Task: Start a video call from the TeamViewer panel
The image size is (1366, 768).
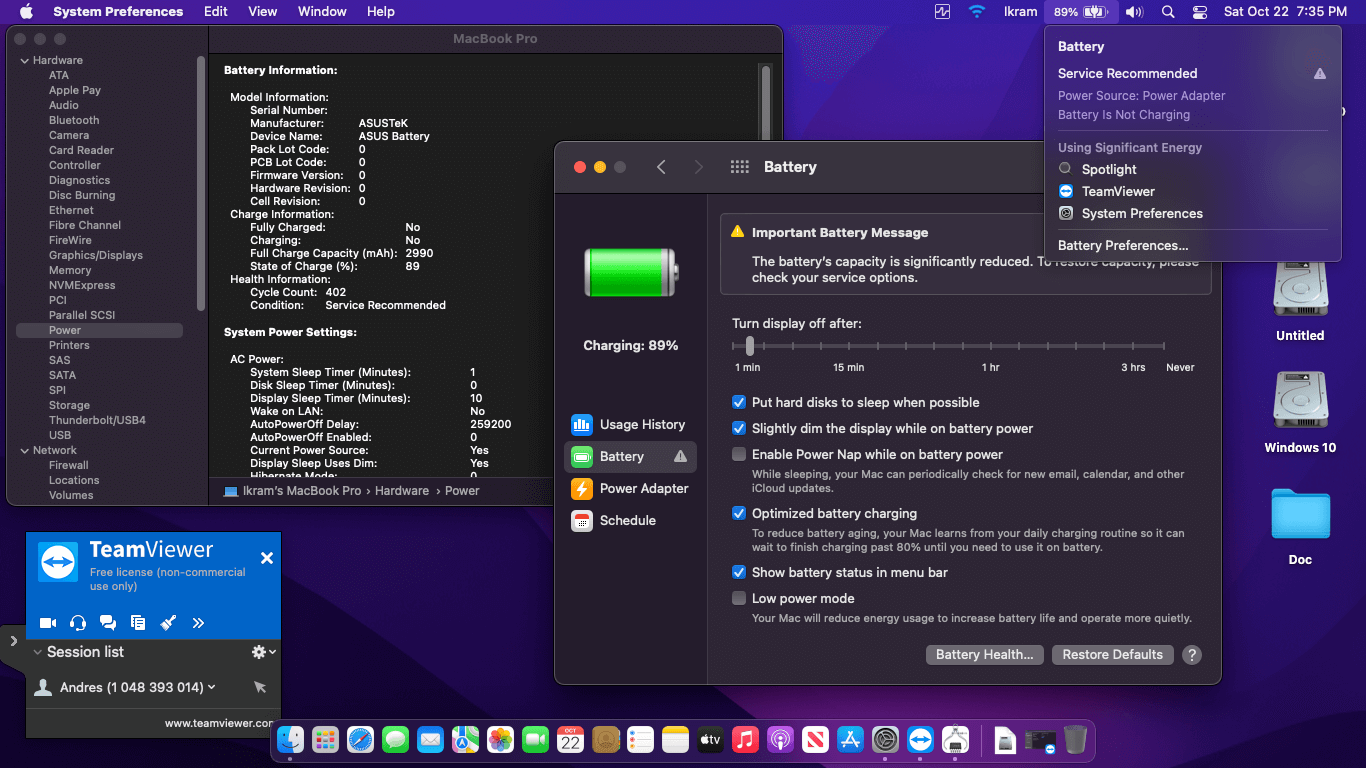Action: 47,622
